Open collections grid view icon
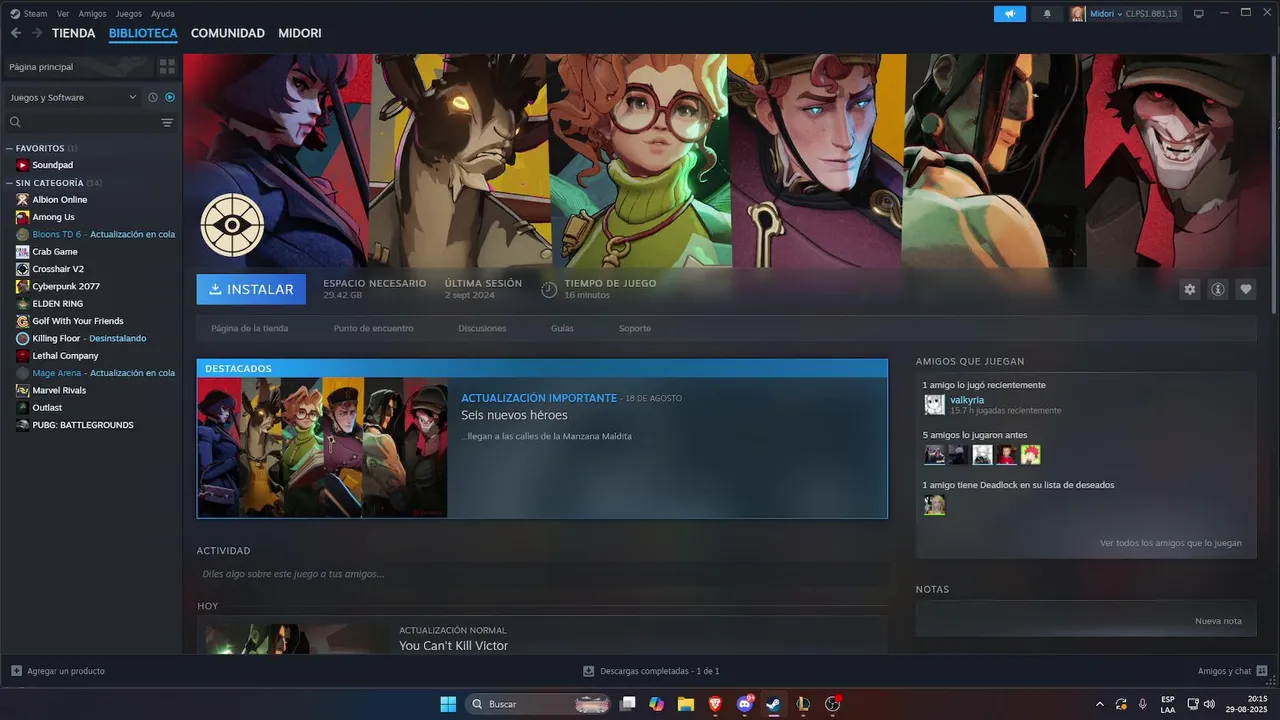This screenshot has width=1280, height=720. point(167,66)
